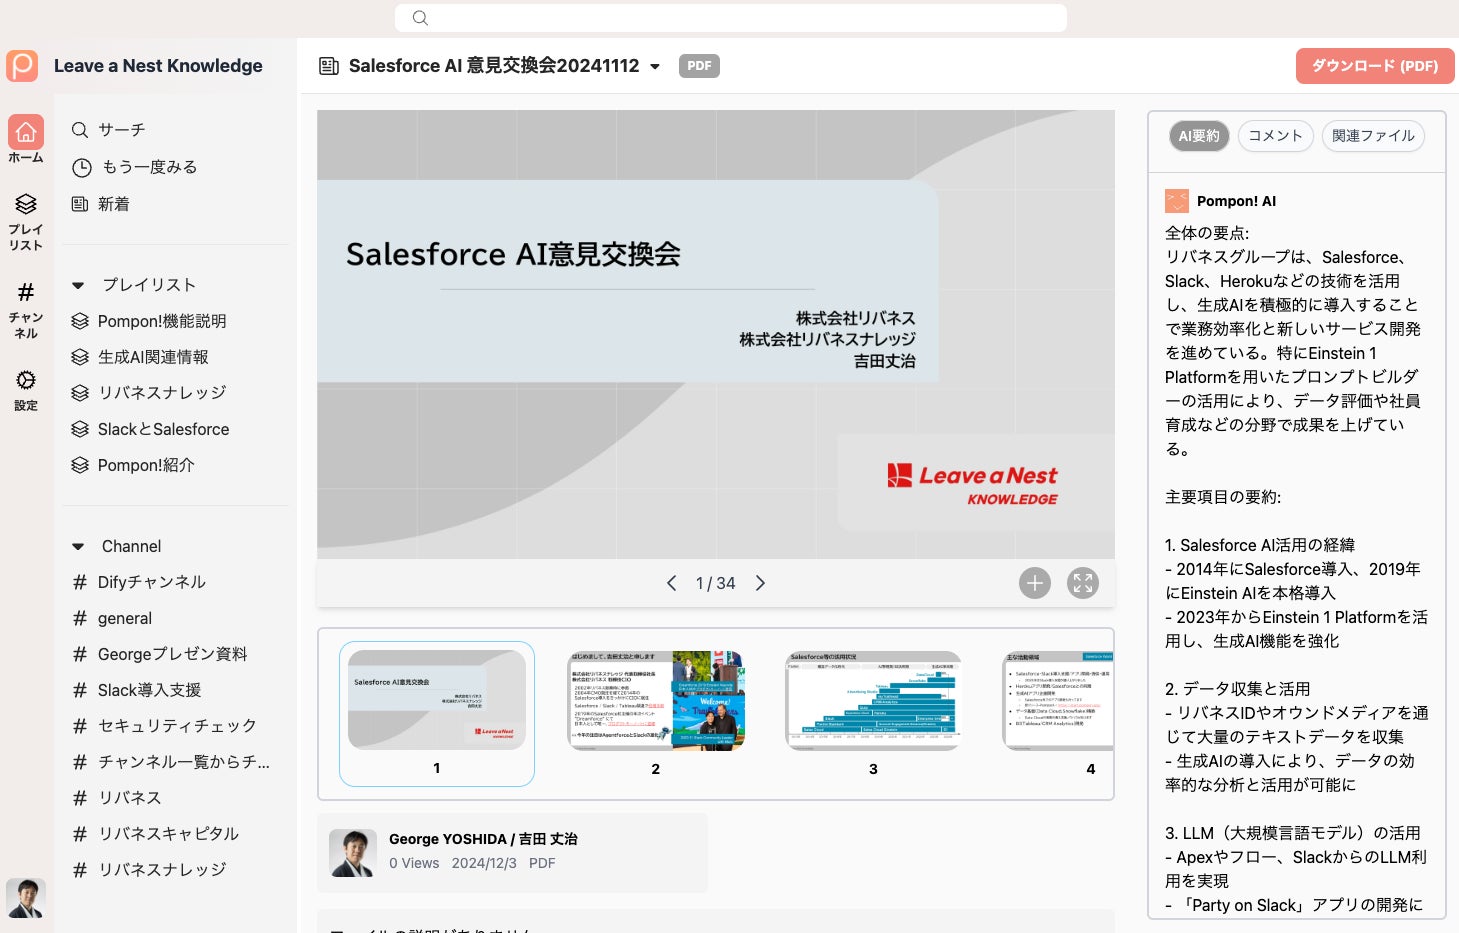Viewport: 1459px width, 933px height.
Task: Download the file with ダウンロード (PDF) button
Action: tap(1375, 66)
